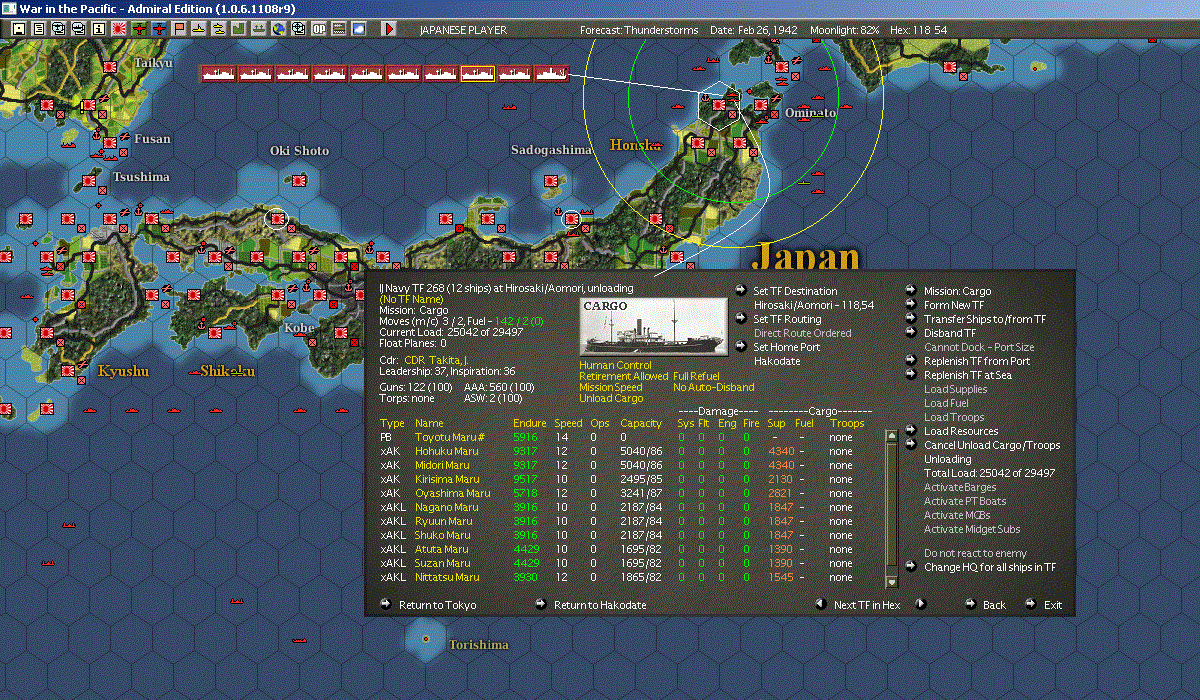This screenshot has height=700, width=1200.
Task: Click red plane on blue background icon
Action: pos(160,29)
